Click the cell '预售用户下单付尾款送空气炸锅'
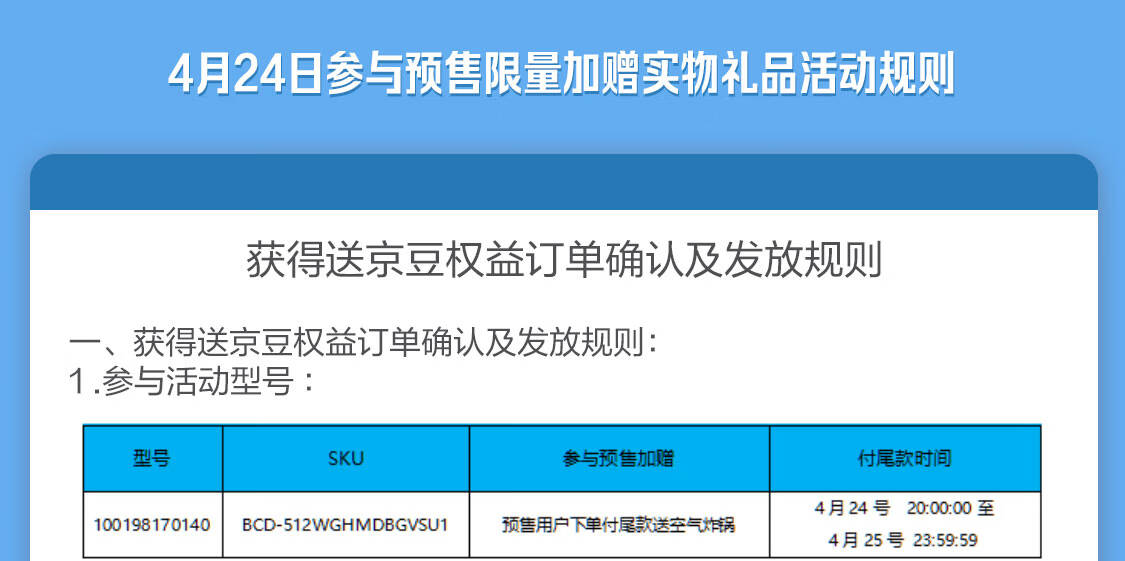The image size is (1125, 561). [x=618, y=525]
